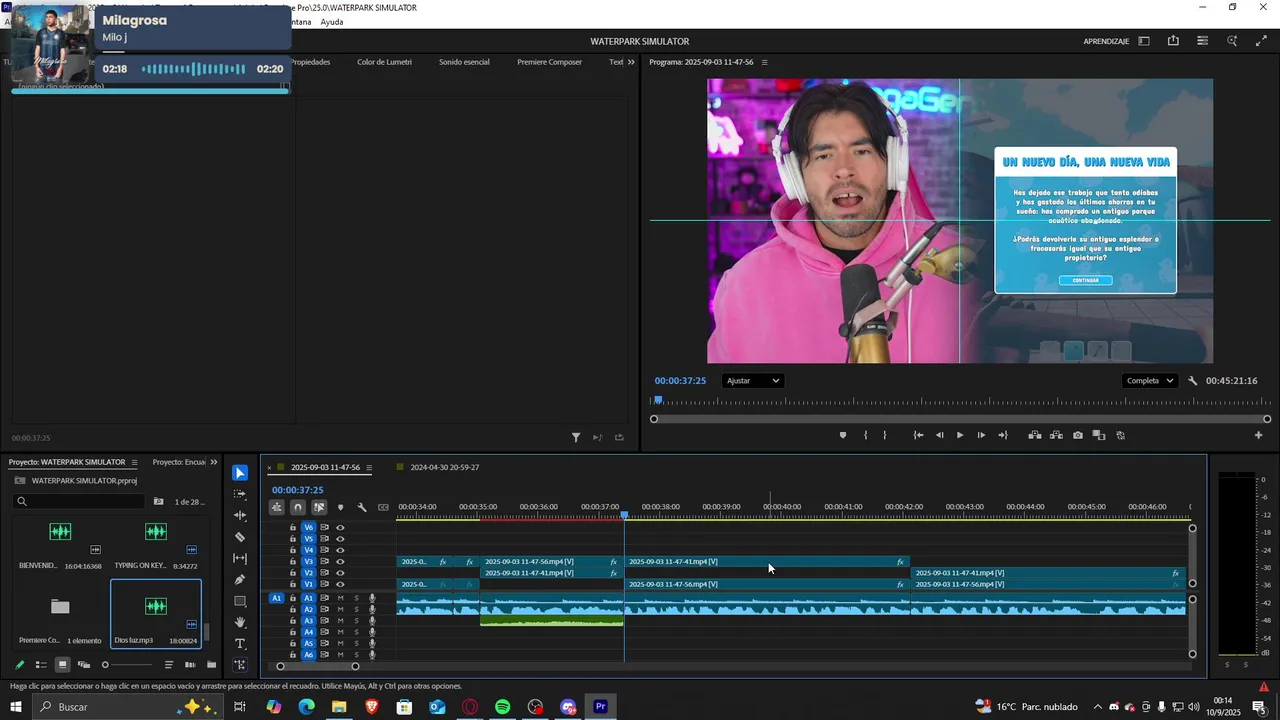Screen dimensions: 1280x720
Task: Step forward one frame
Action: click(x=981, y=435)
